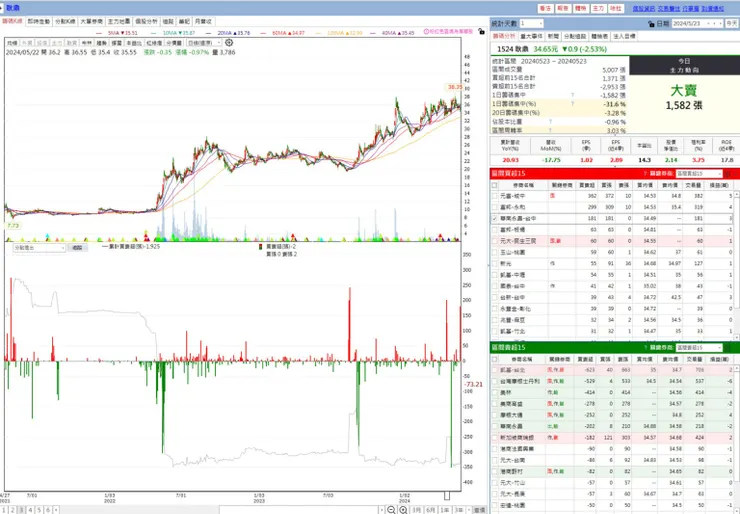
Task: Zoom out the chart with the minus magnifier
Action: click(391, 510)
